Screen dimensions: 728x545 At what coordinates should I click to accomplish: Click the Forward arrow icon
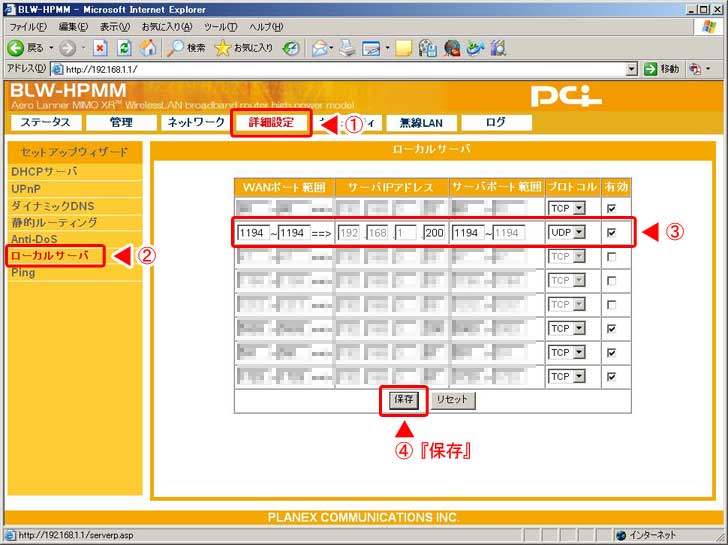click(x=68, y=48)
